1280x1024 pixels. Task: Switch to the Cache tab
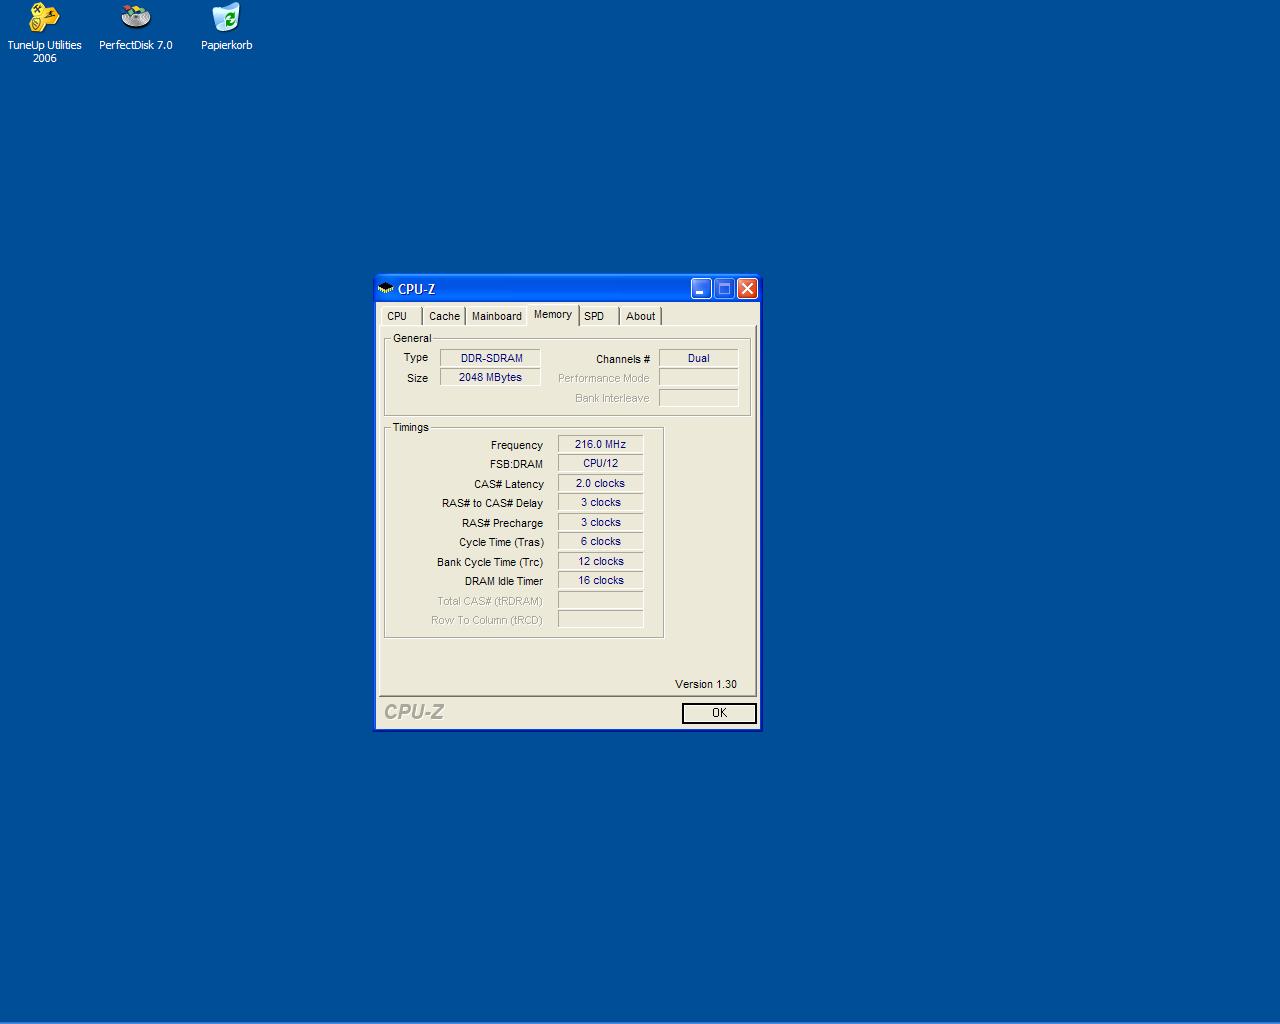pyautogui.click(x=444, y=316)
